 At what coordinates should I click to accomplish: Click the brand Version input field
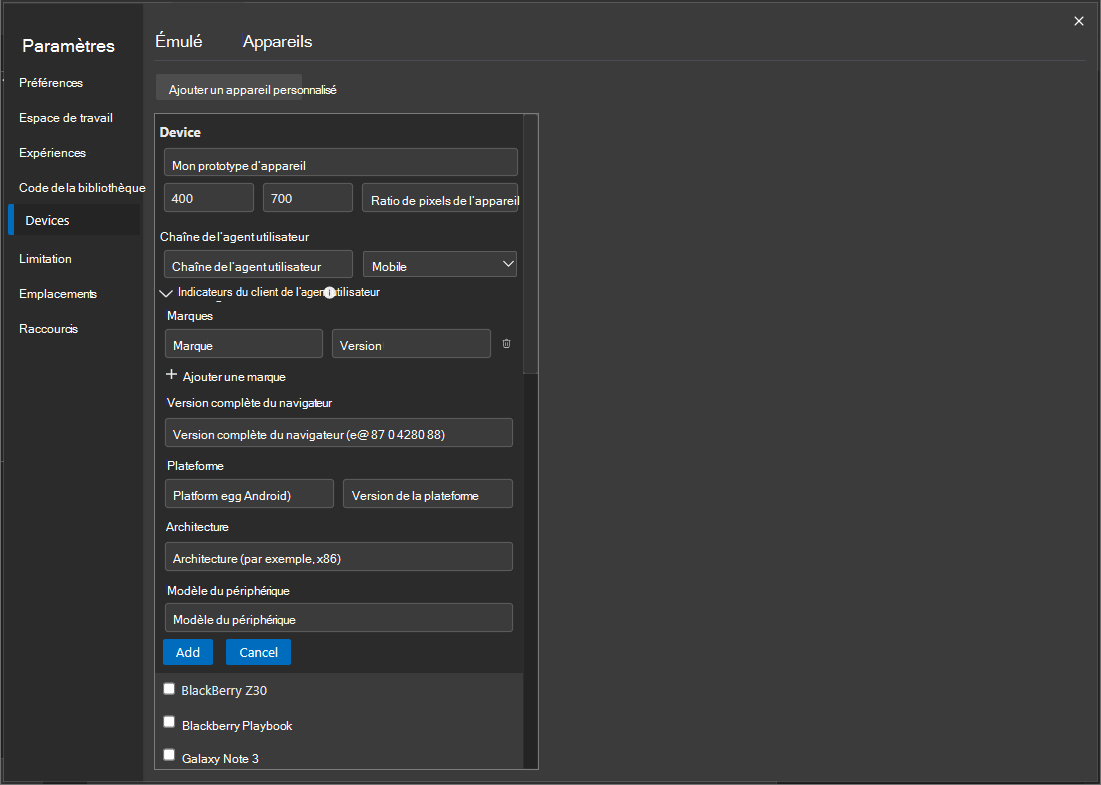(x=411, y=344)
